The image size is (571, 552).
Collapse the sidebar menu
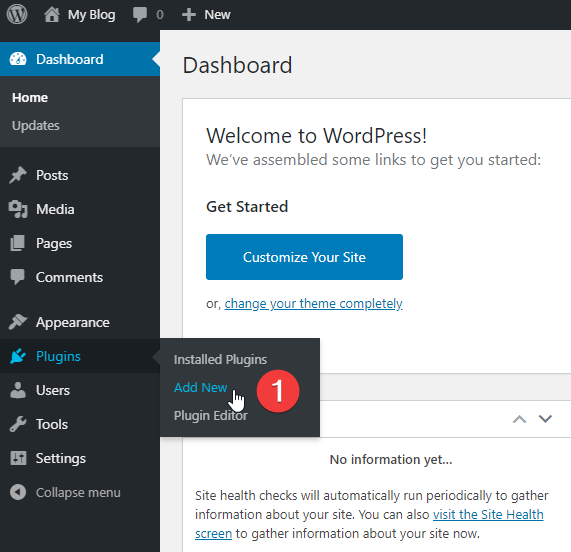tap(65, 492)
